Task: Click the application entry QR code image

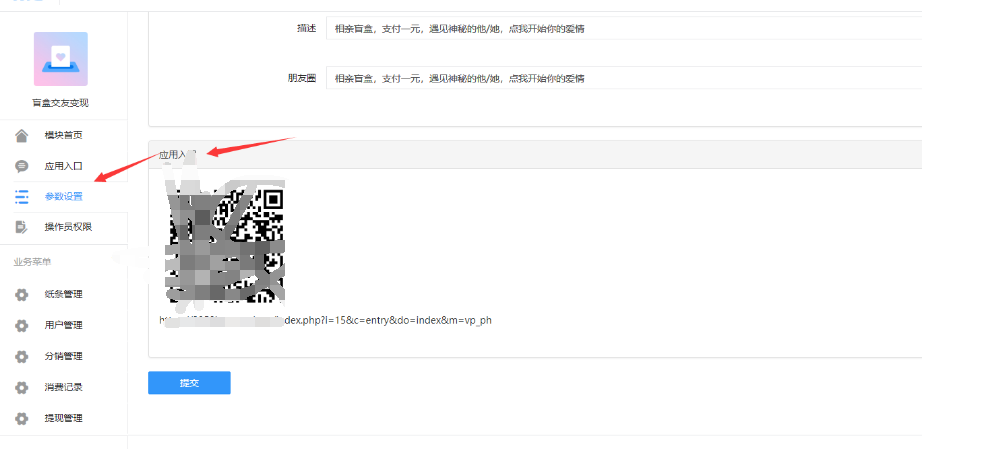Action: (225, 241)
